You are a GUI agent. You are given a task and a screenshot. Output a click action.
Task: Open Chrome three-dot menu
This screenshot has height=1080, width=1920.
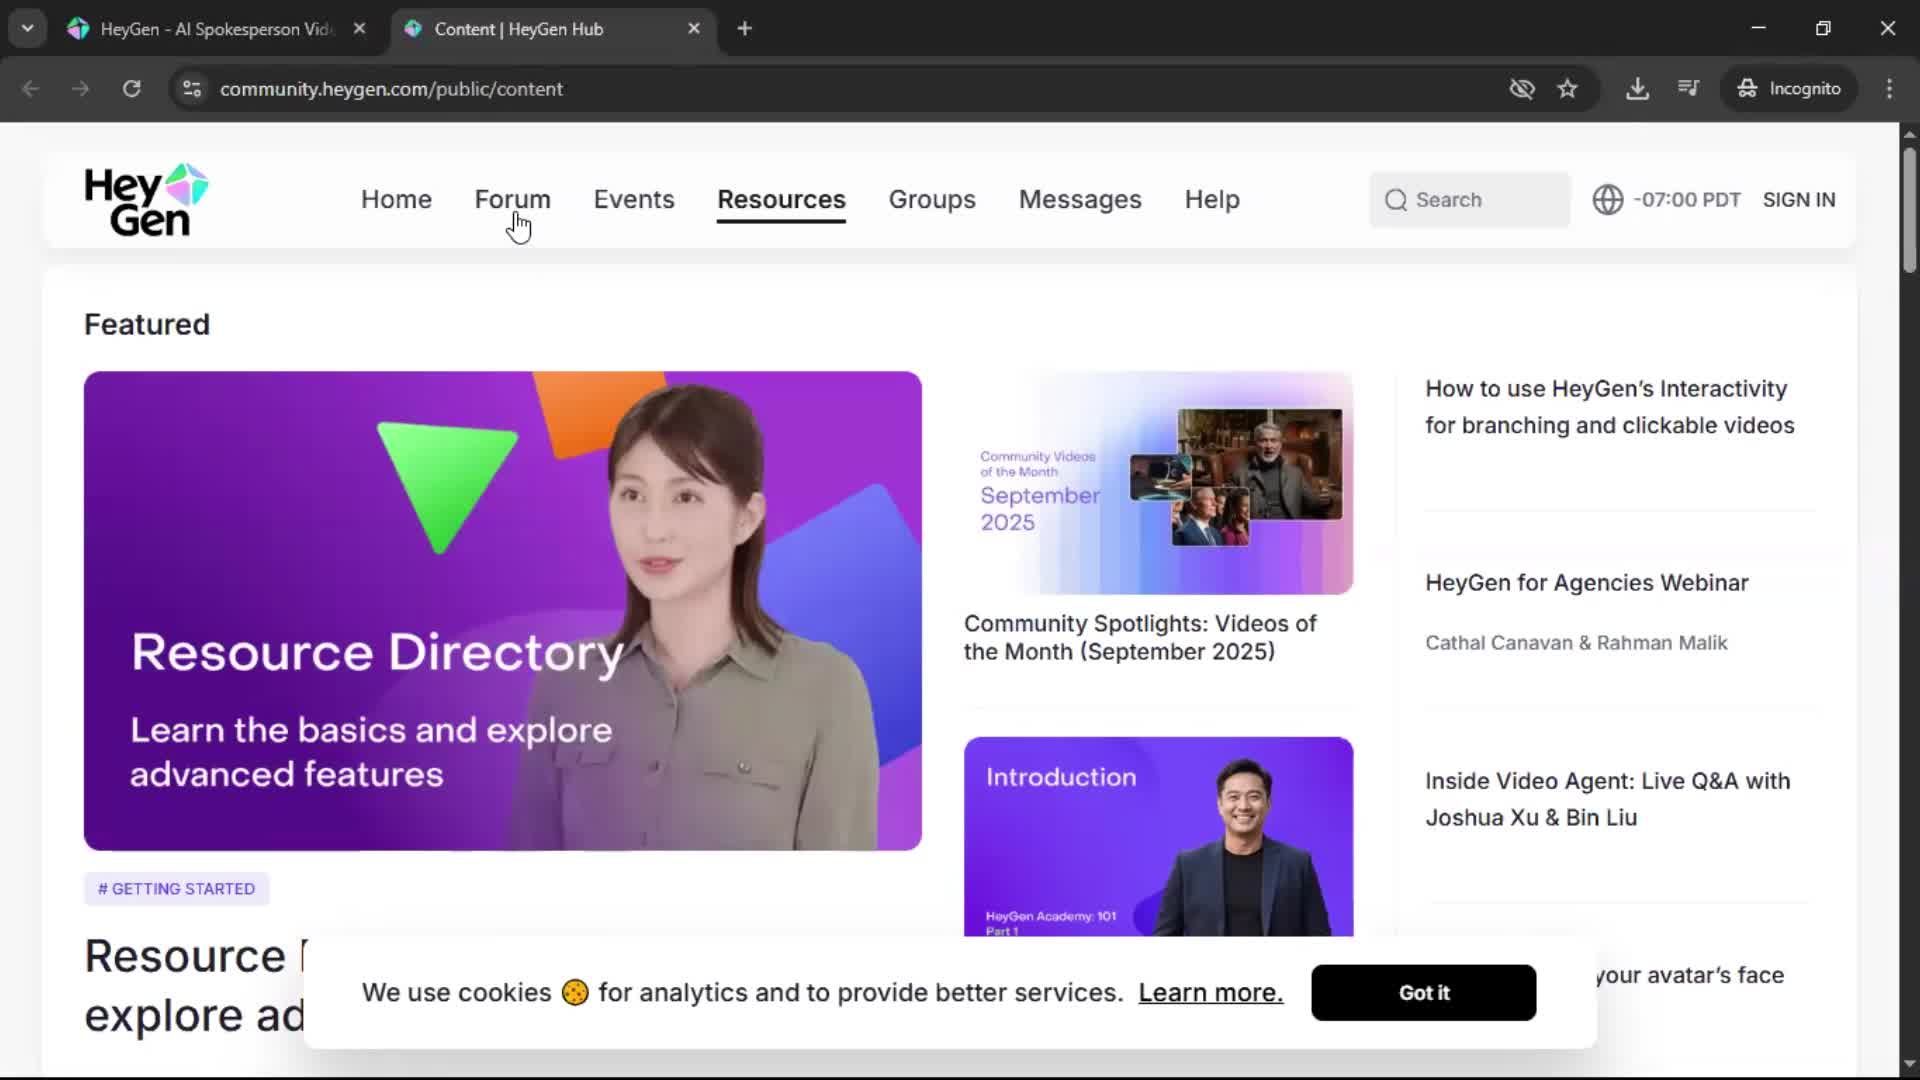(1888, 89)
